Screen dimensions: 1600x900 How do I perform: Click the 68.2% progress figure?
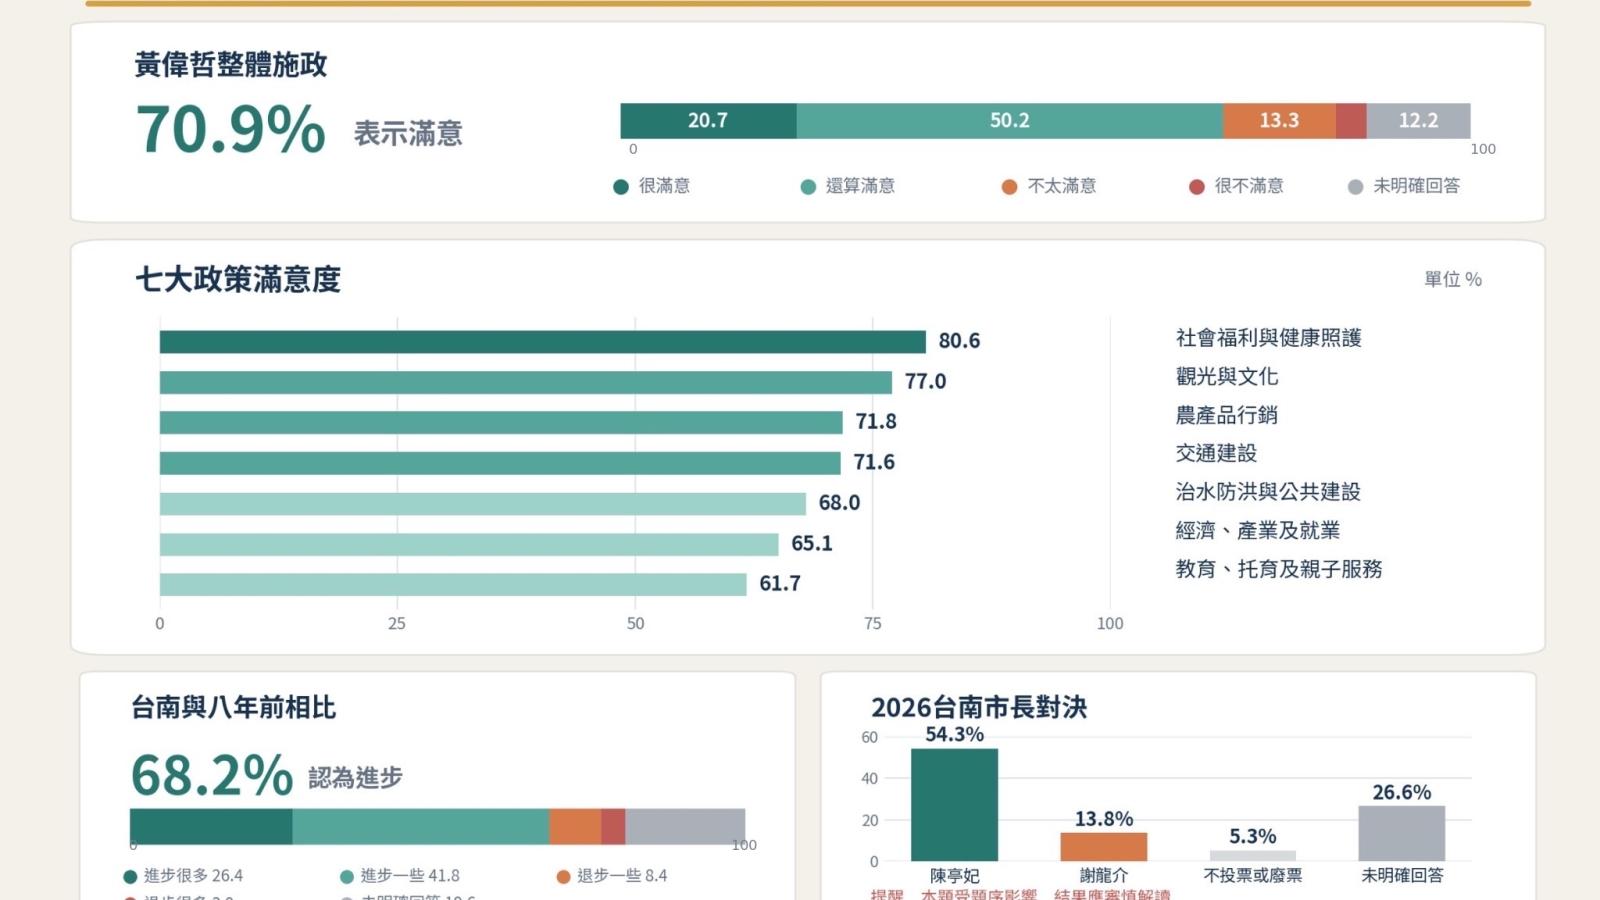(x=212, y=775)
